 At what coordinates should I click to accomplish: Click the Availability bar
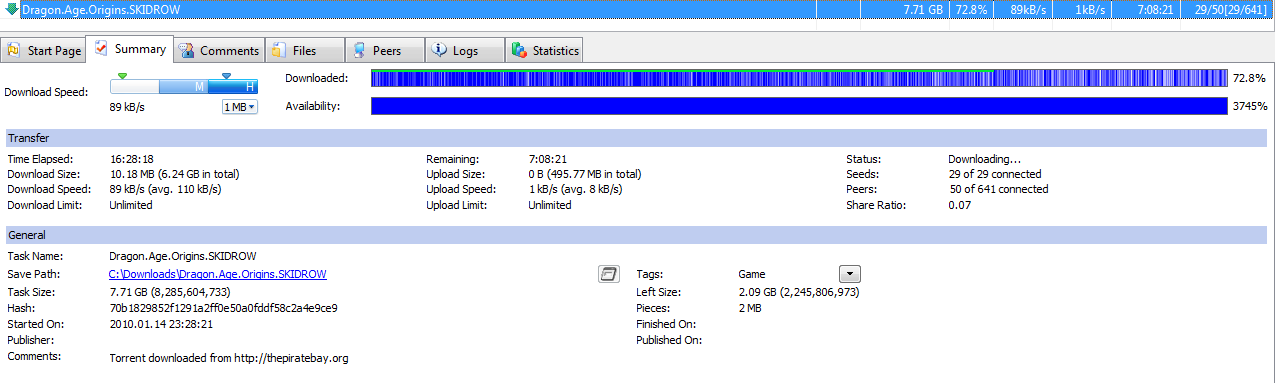pyautogui.click(x=799, y=106)
